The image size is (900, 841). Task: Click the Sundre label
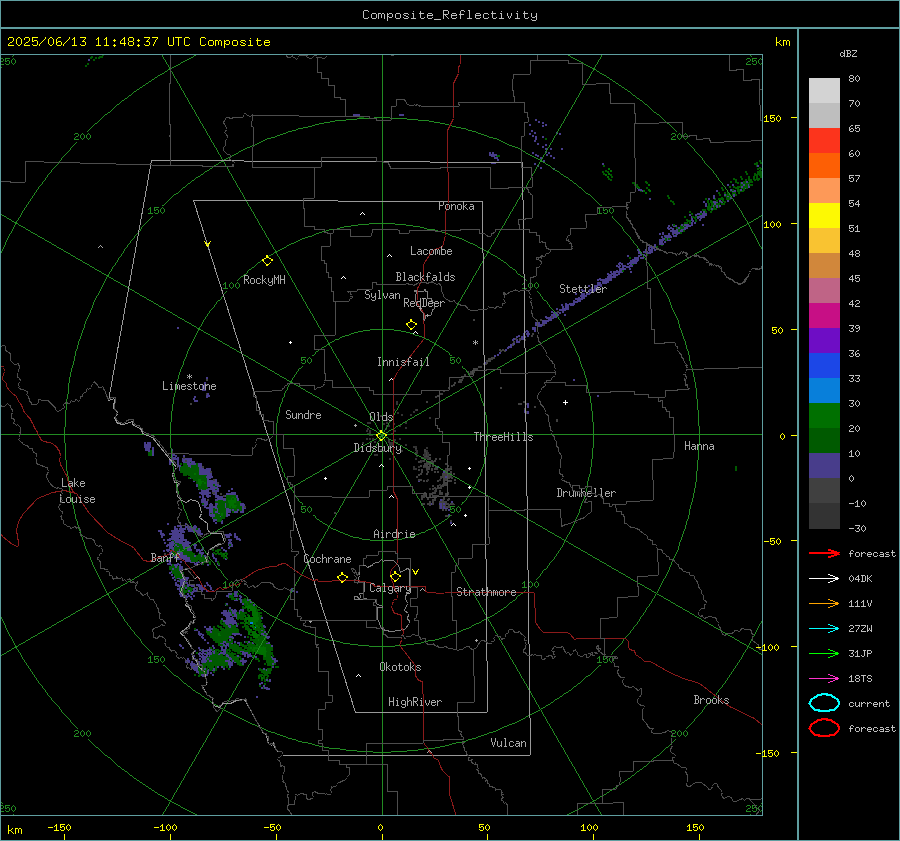[303, 415]
